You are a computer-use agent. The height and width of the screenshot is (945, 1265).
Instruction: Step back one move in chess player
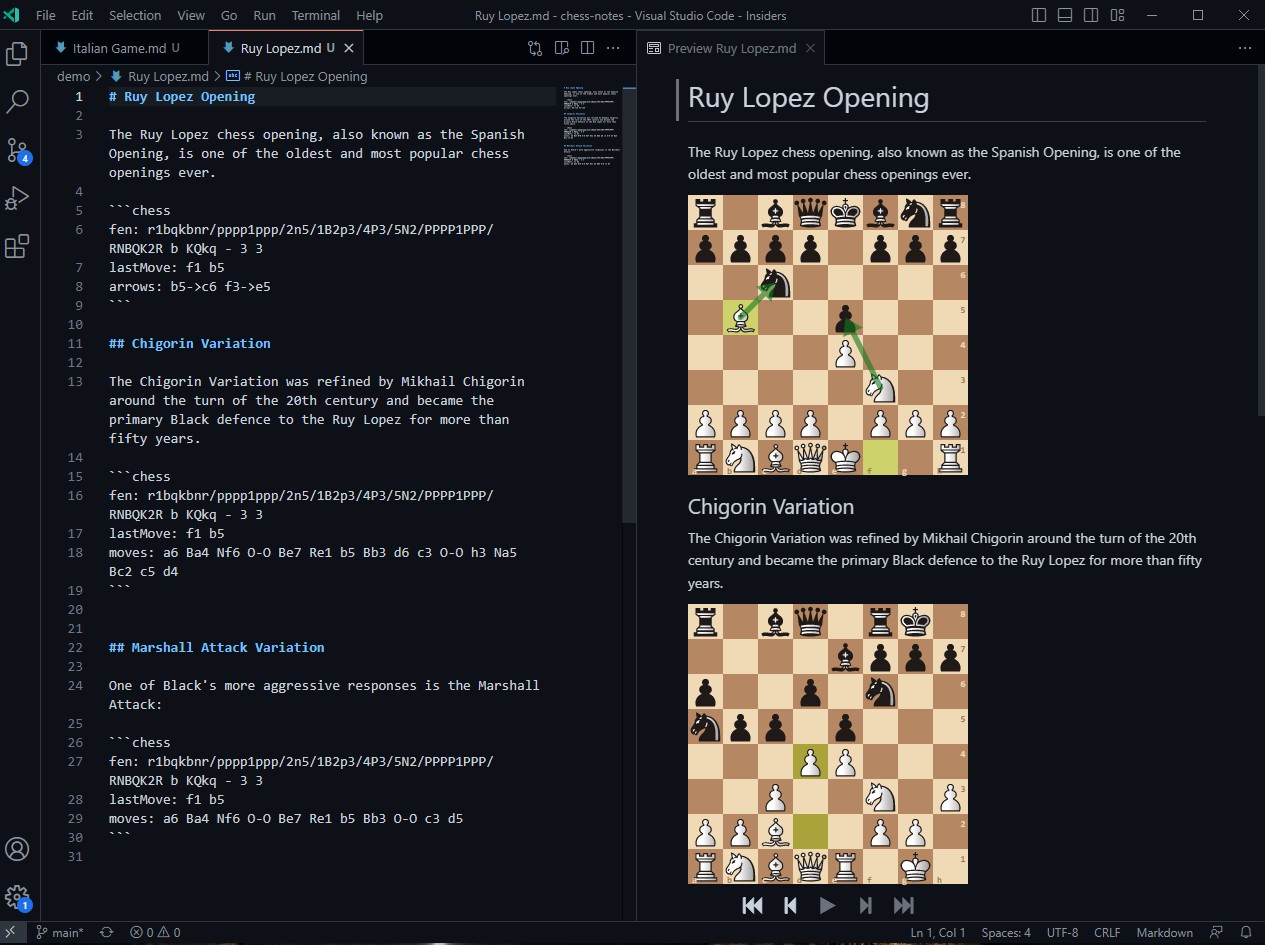(790, 905)
